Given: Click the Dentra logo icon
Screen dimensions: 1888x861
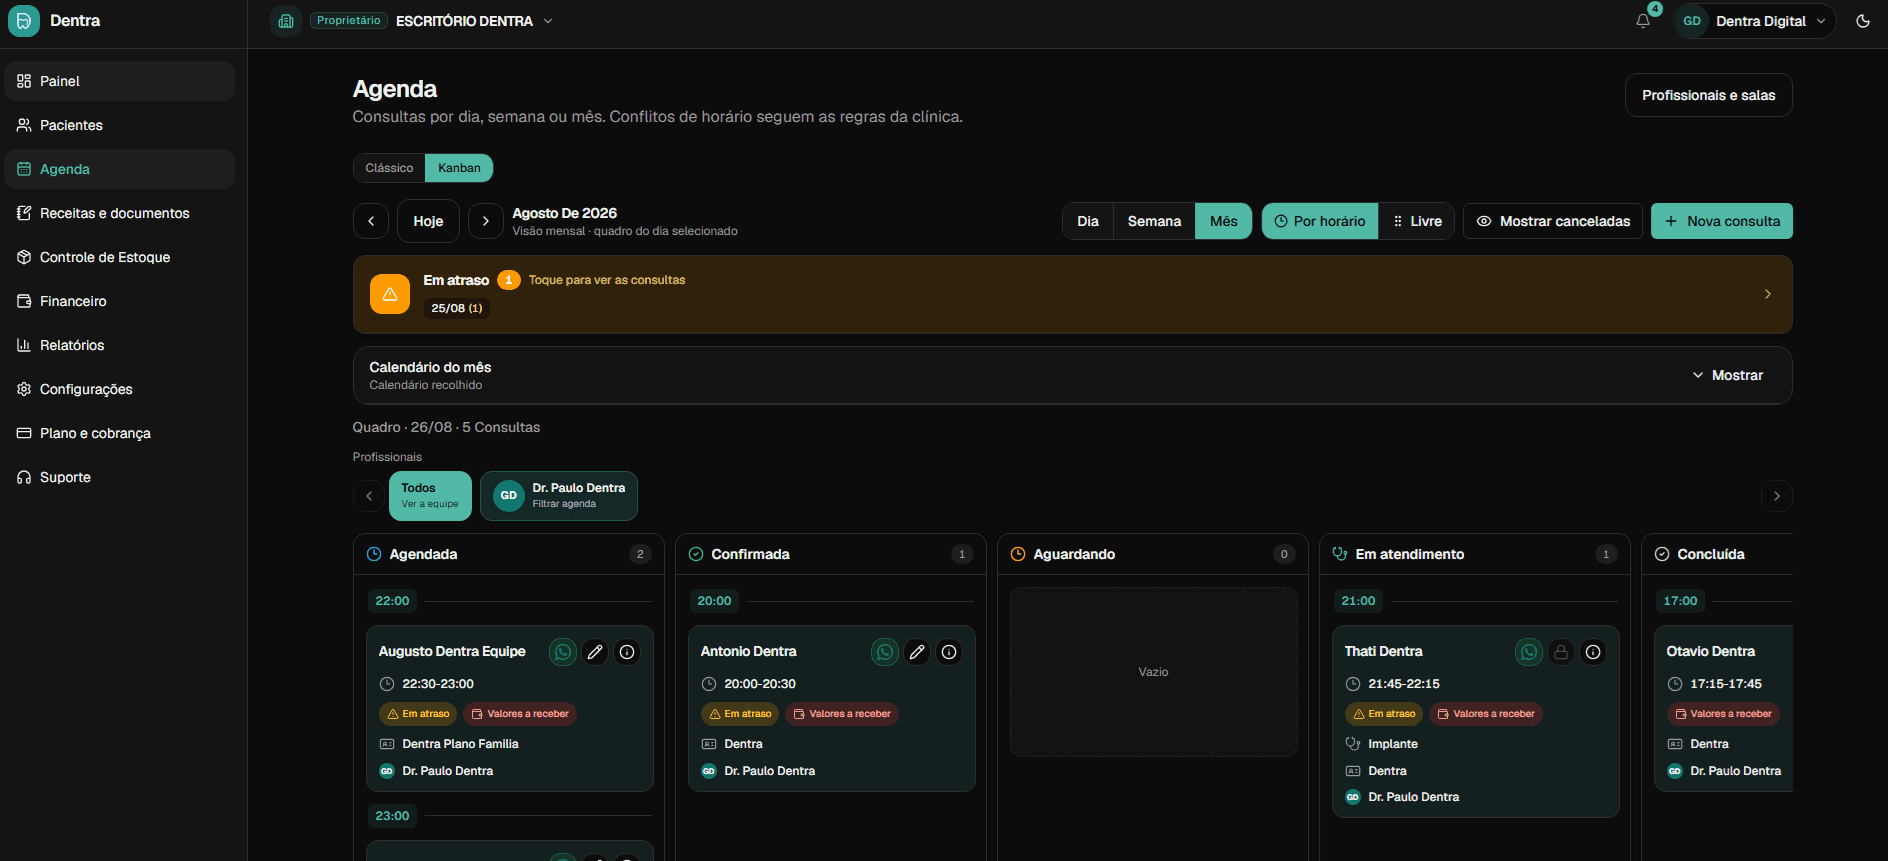Looking at the screenshot, I should coord(24,21).
